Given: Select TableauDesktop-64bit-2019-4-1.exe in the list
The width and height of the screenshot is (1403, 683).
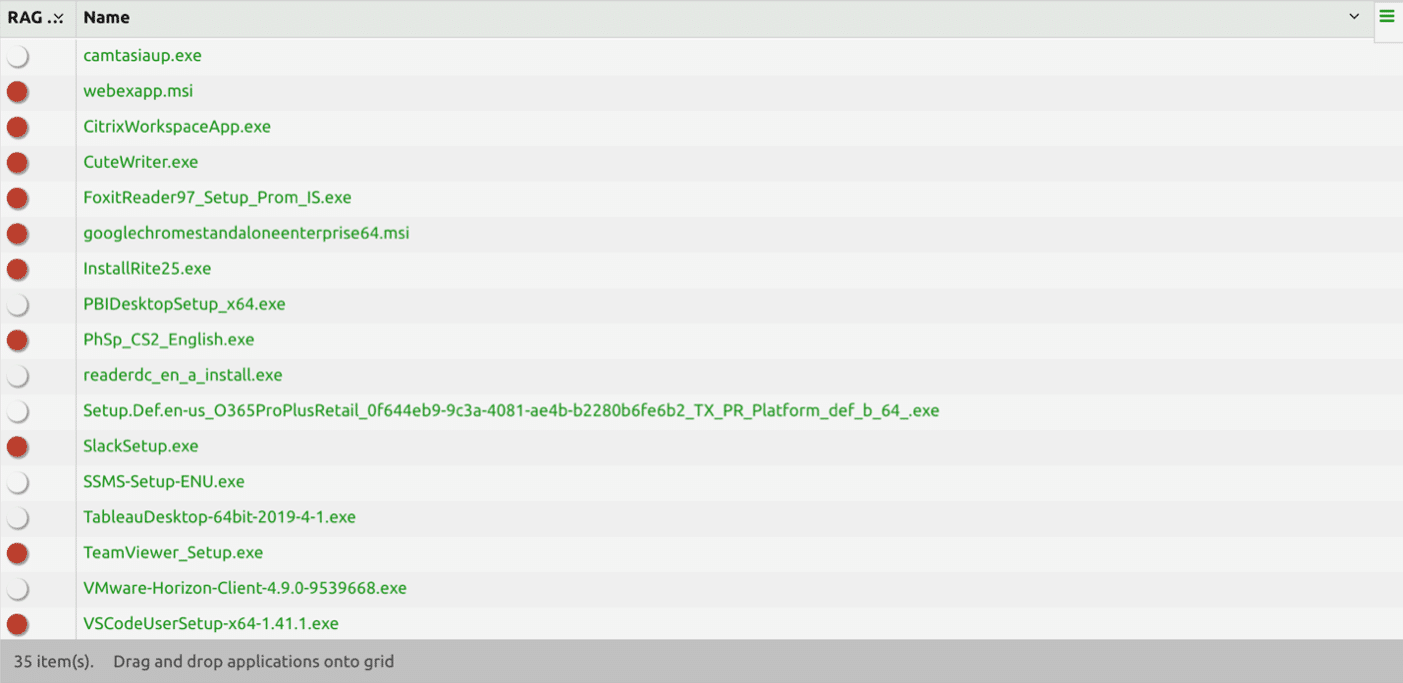Looking at the screenshot, I should pos(219,517).
